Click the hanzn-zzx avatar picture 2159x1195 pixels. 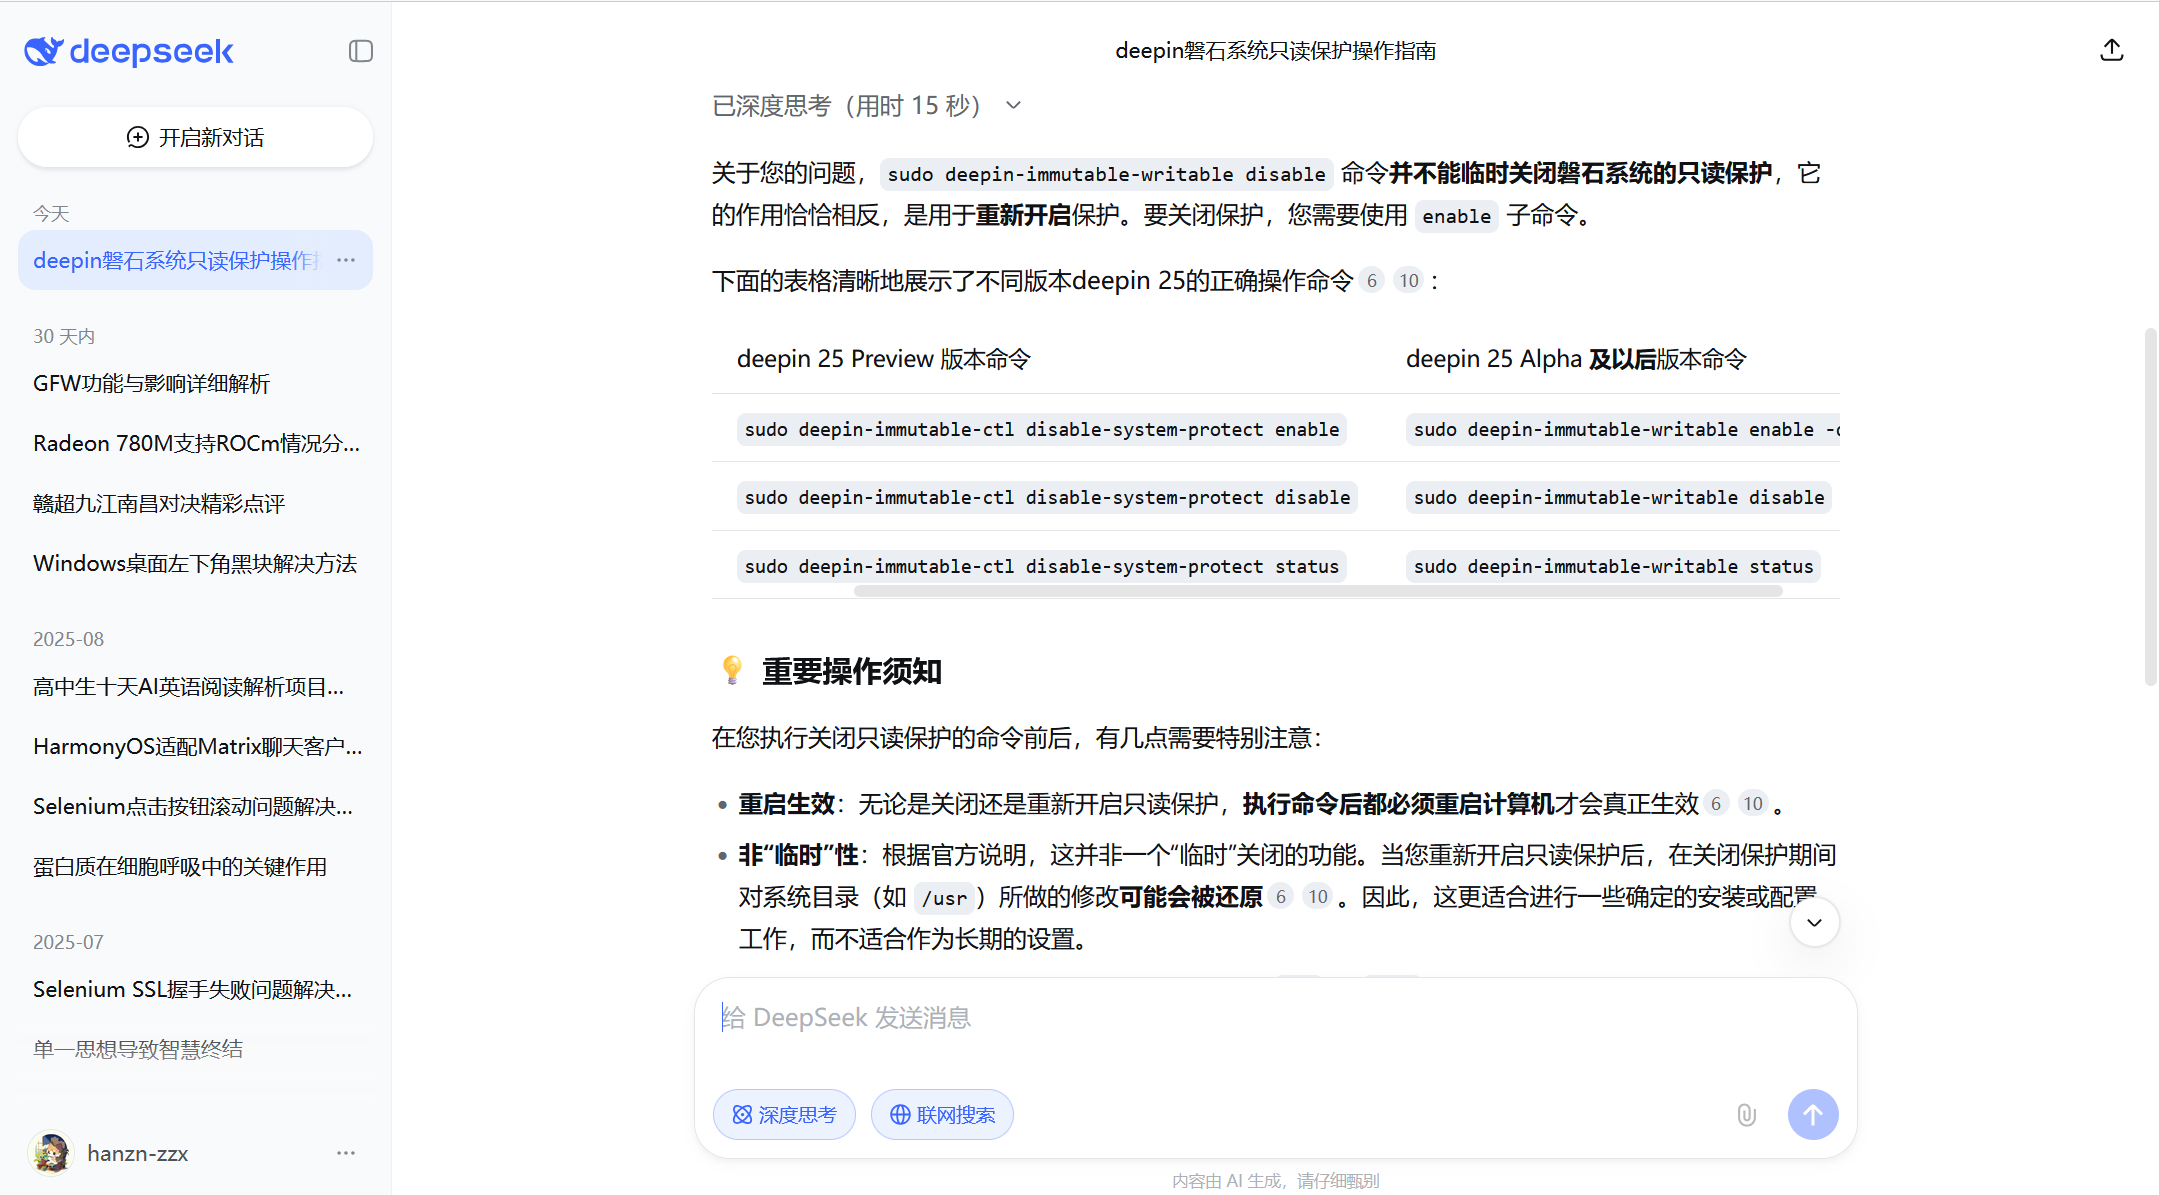pos(51,1153)
